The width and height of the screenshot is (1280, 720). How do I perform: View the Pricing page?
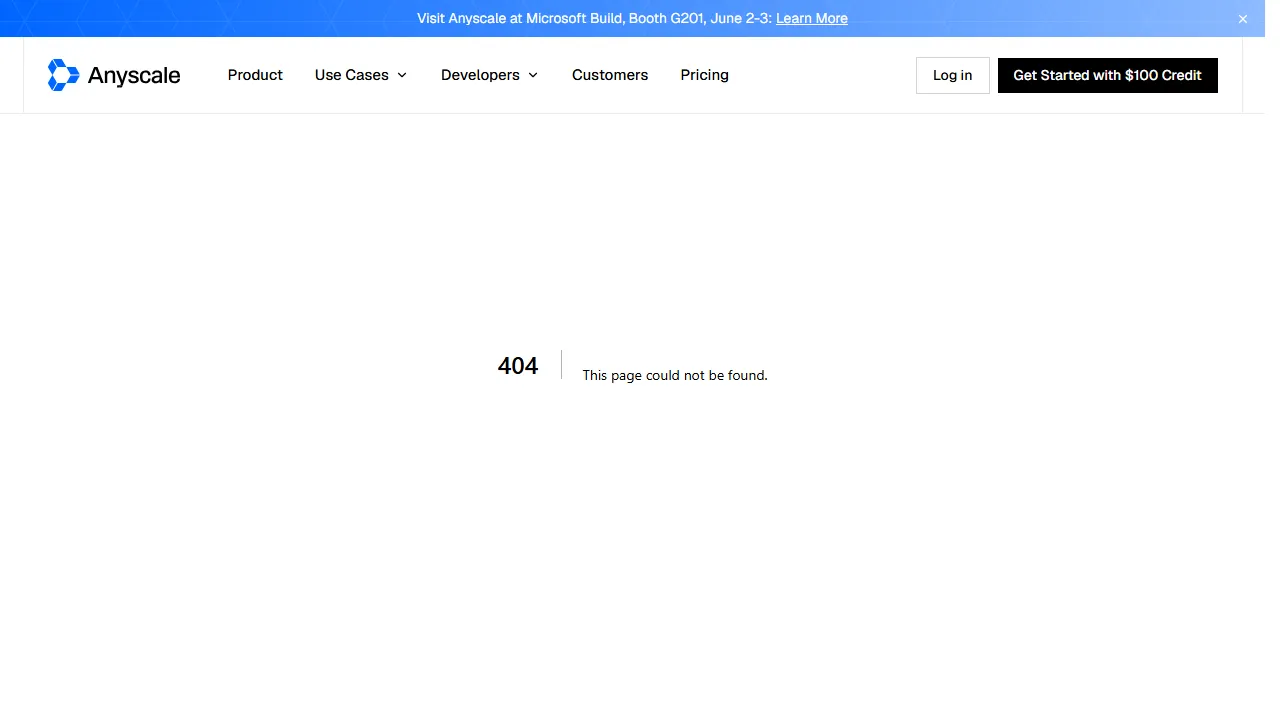(705, 75)
